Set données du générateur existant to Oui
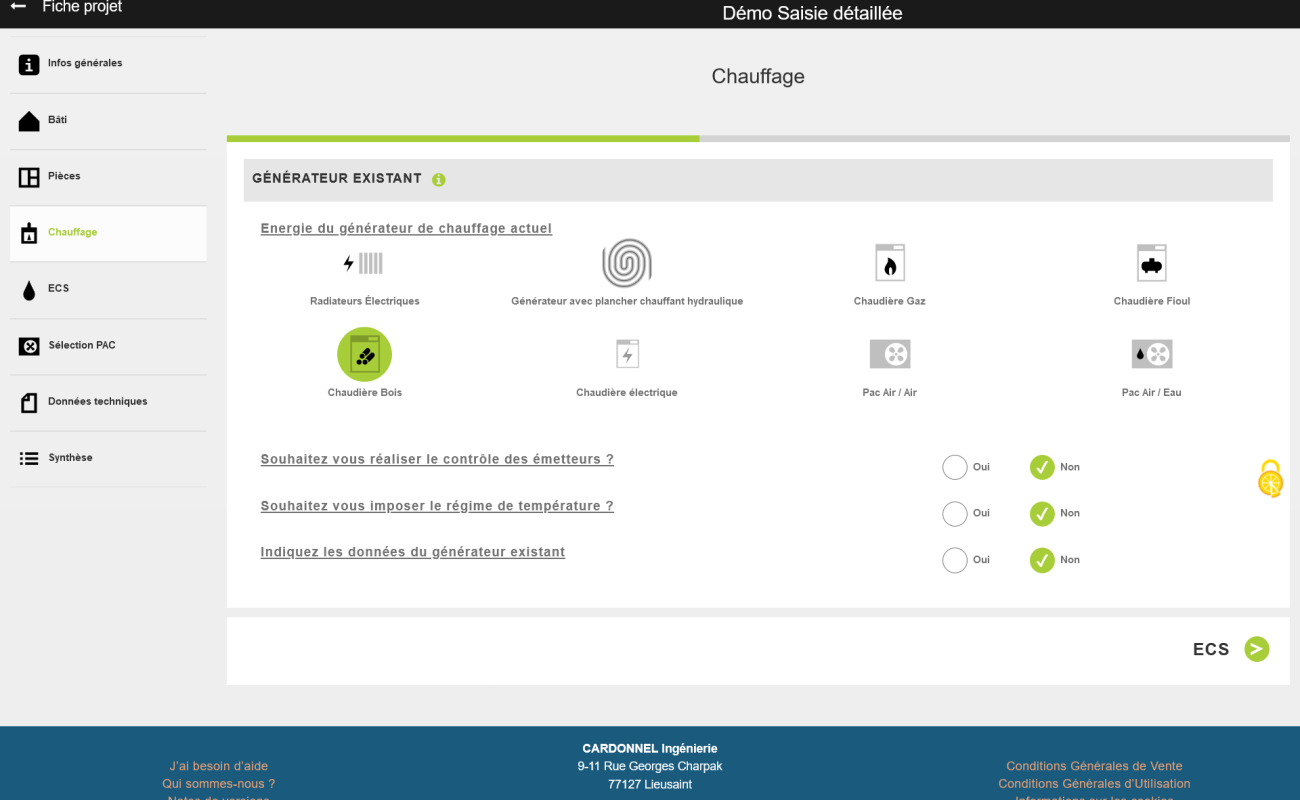Viewport: 1300px width, 800px height. [x=955, y=560]
